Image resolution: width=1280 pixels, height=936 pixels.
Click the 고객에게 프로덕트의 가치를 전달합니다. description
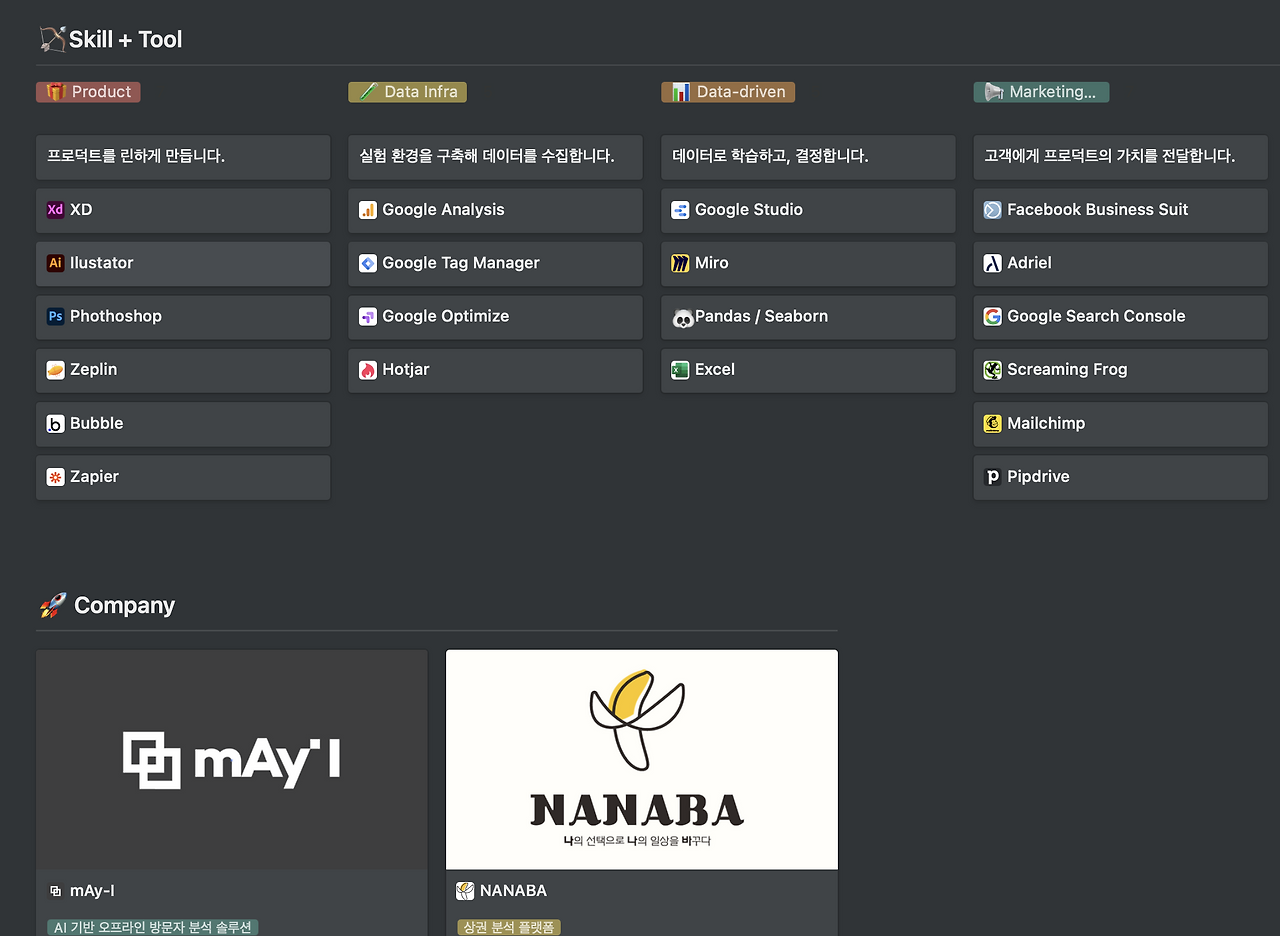tap(1110, 157)
